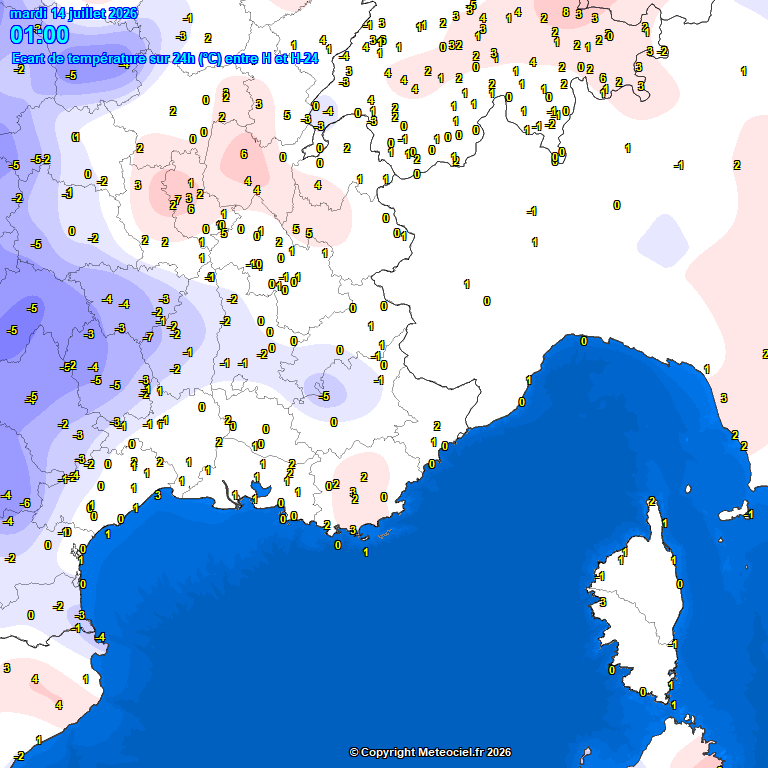This screenshot has width=768, height=768.
Task: Click the "Copyright Meteociel.fr 2026" caption
Action: 430,752
